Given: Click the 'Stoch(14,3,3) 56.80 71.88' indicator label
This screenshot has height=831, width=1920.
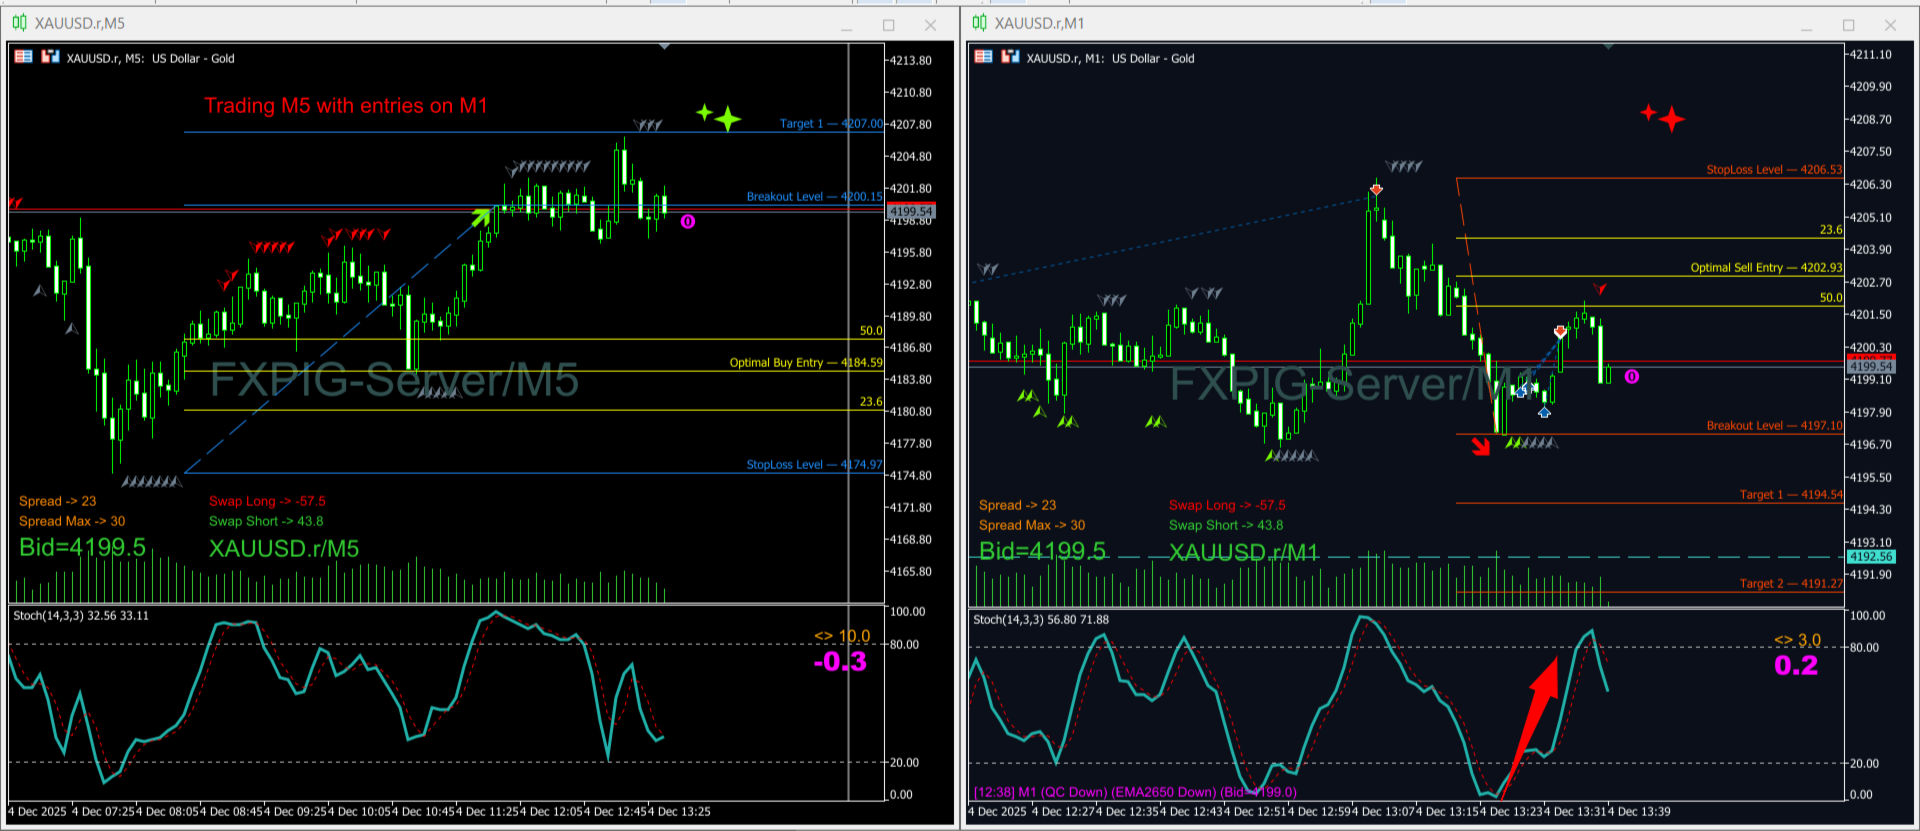Looking at the screenshot, I should pos(1041,619).
